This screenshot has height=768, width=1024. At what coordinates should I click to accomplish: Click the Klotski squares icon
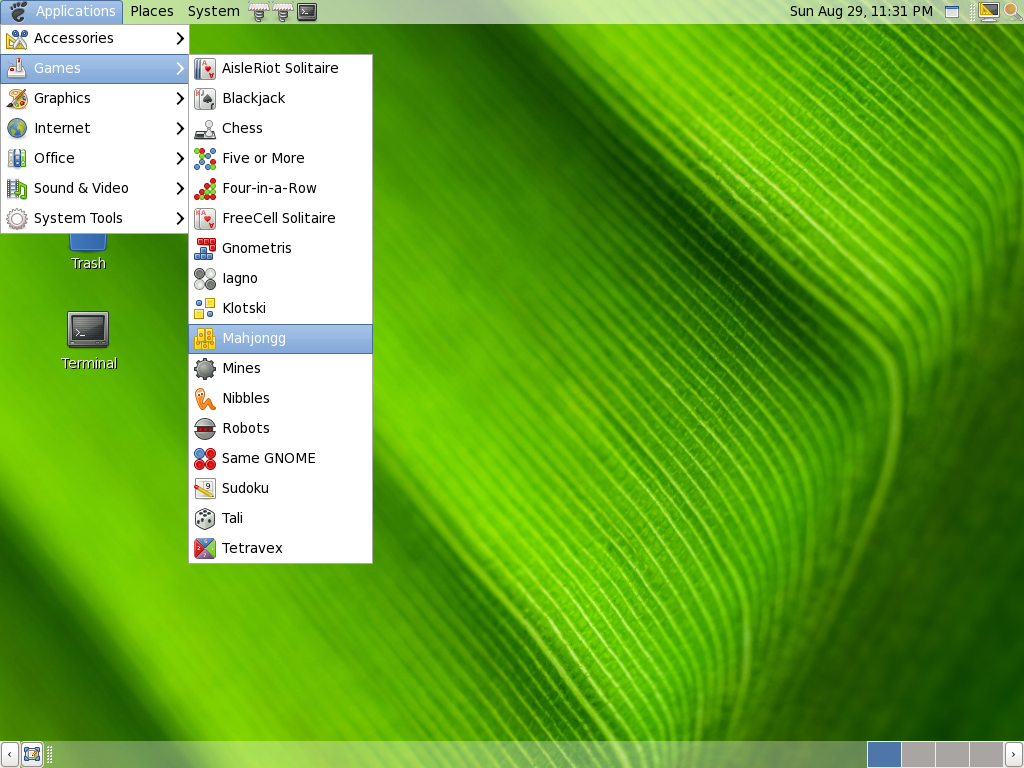click(x=205, y=309)
